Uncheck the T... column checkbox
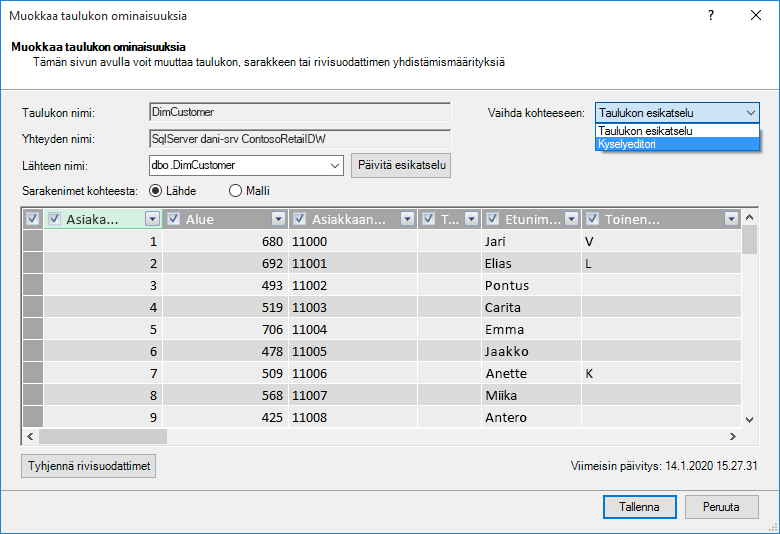The height and width of the screenshot is (534, 780). [x=428, y=218]
